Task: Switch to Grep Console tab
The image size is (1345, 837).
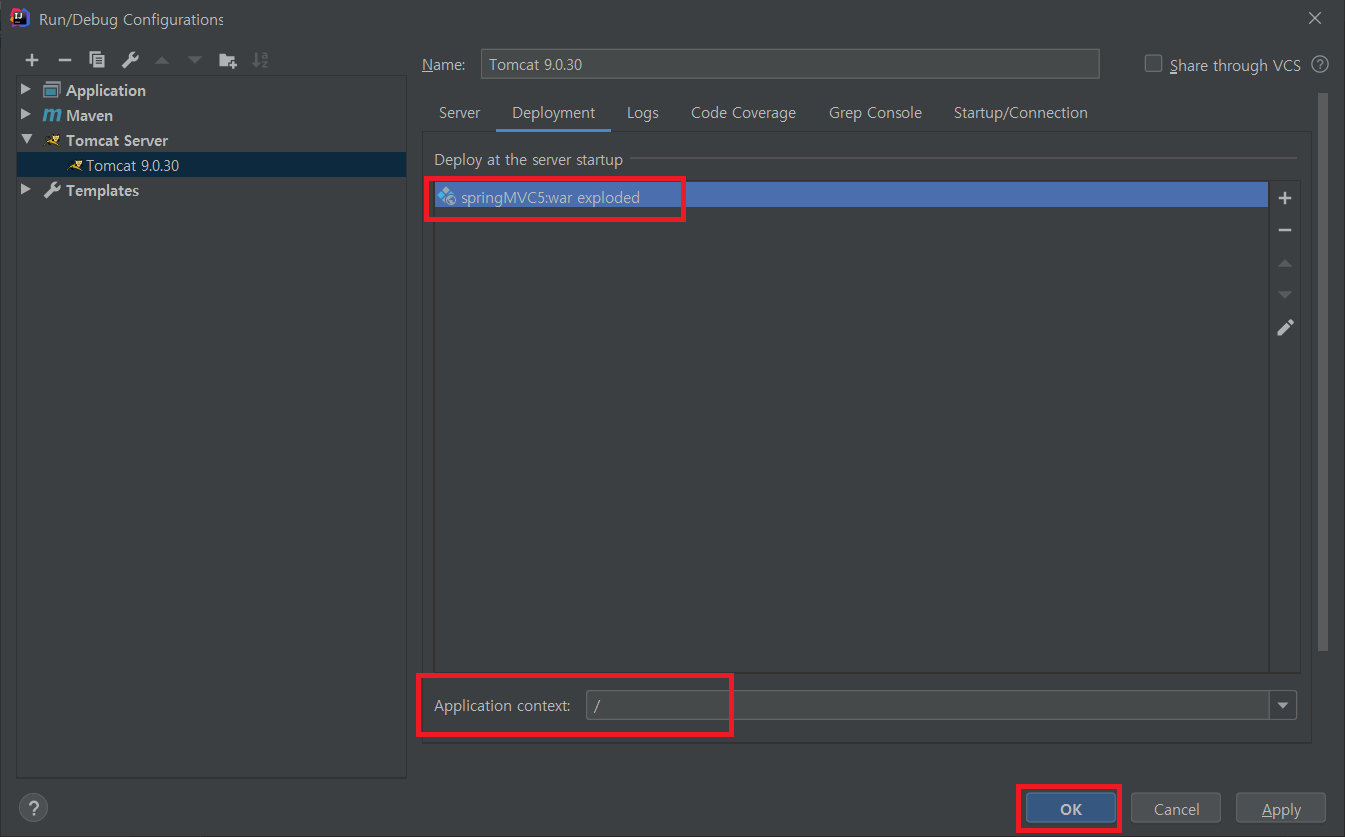Action: click(x=875, y=113)
